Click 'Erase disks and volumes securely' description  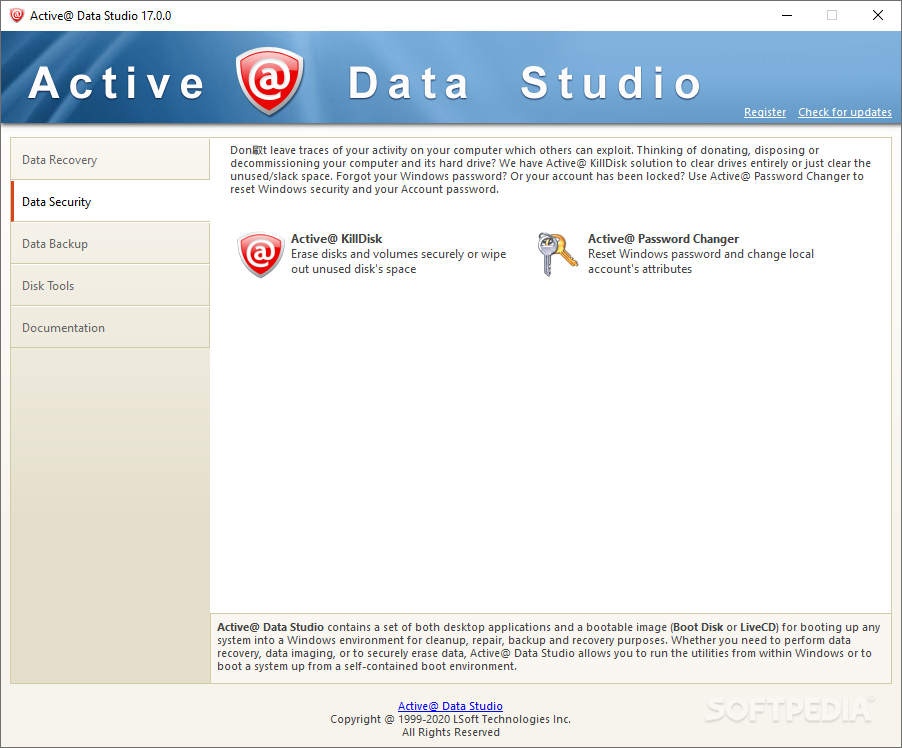(399, 261)
